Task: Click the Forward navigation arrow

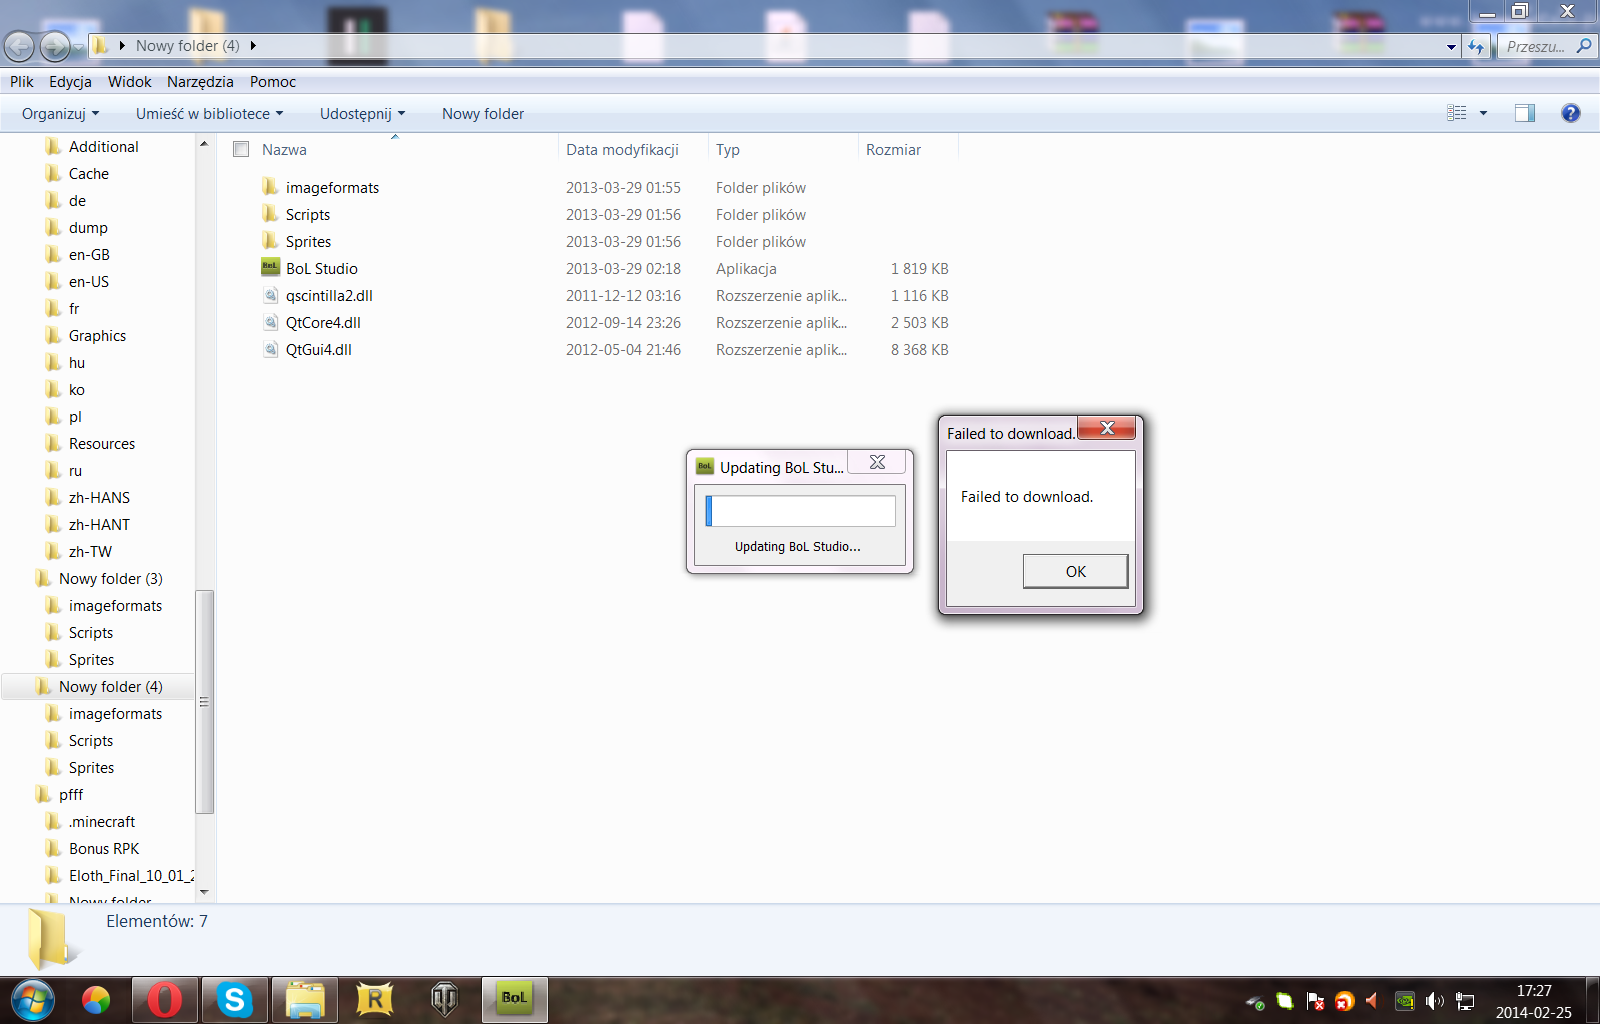Action: click(x=54, y=46)
